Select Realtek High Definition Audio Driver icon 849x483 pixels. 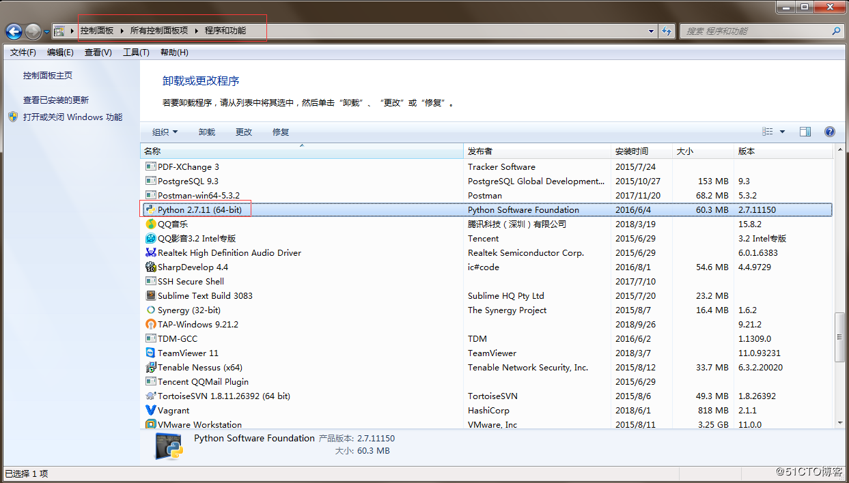(151, 253)
